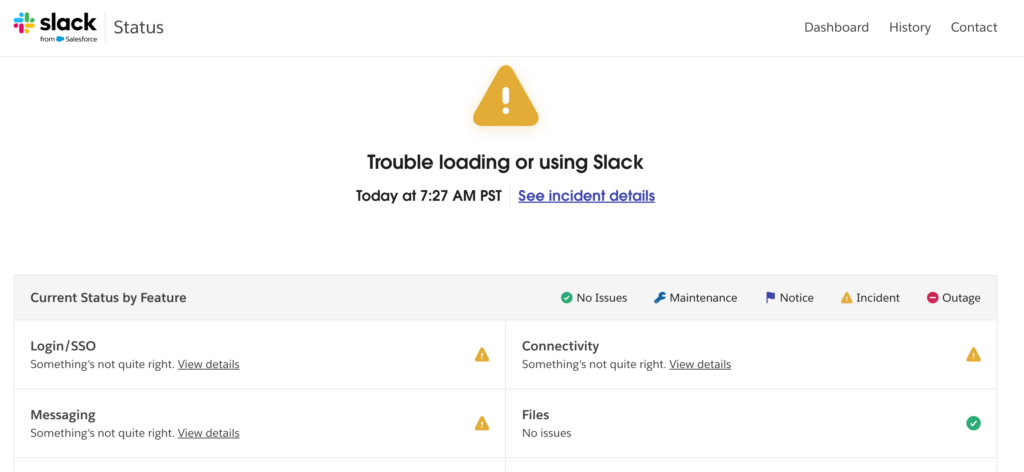Click the Connectivity feature title
The width and height of the screenshot is (1024, 472).
click(x=560, y=346)
